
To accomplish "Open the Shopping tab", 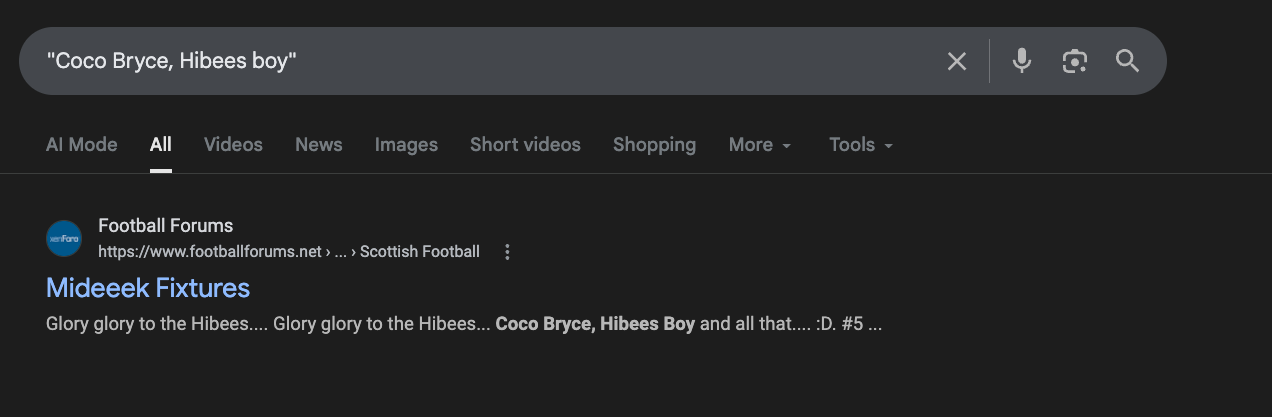I will click(x=654, y=145).
